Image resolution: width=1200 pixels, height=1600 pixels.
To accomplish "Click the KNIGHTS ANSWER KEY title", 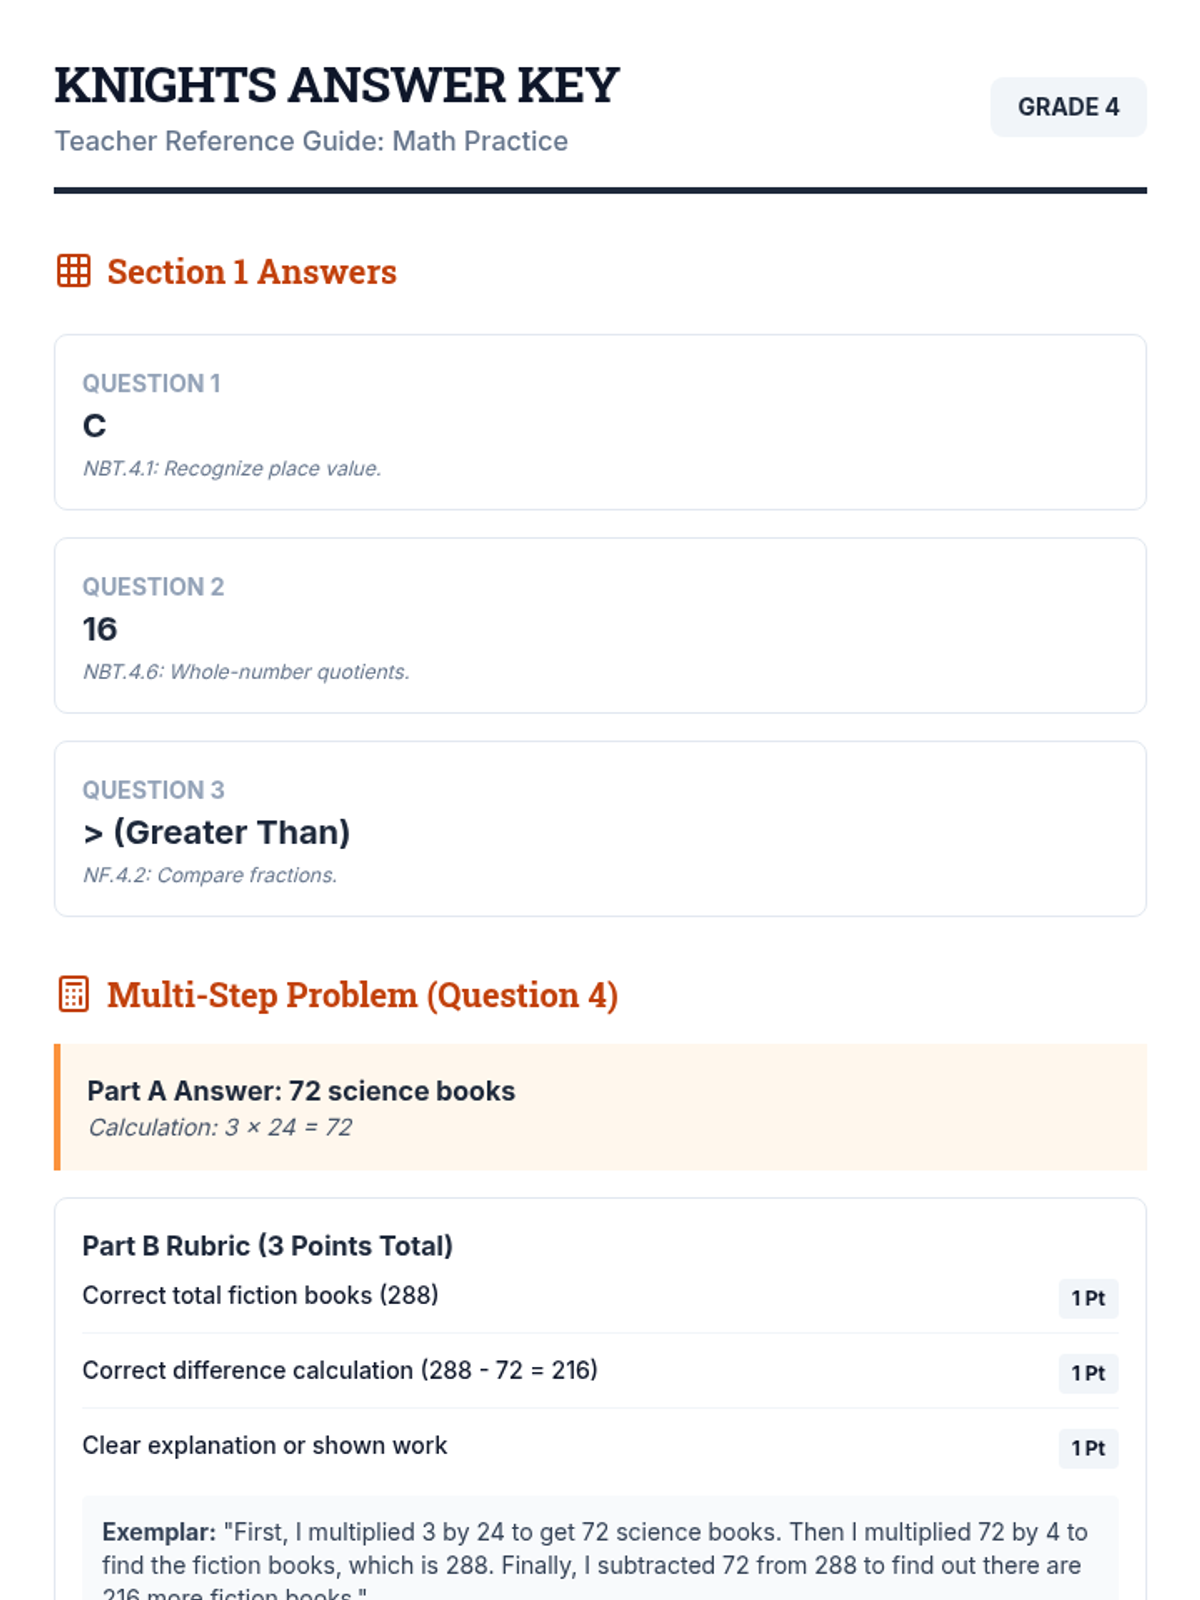I will (x=337, y=86).
